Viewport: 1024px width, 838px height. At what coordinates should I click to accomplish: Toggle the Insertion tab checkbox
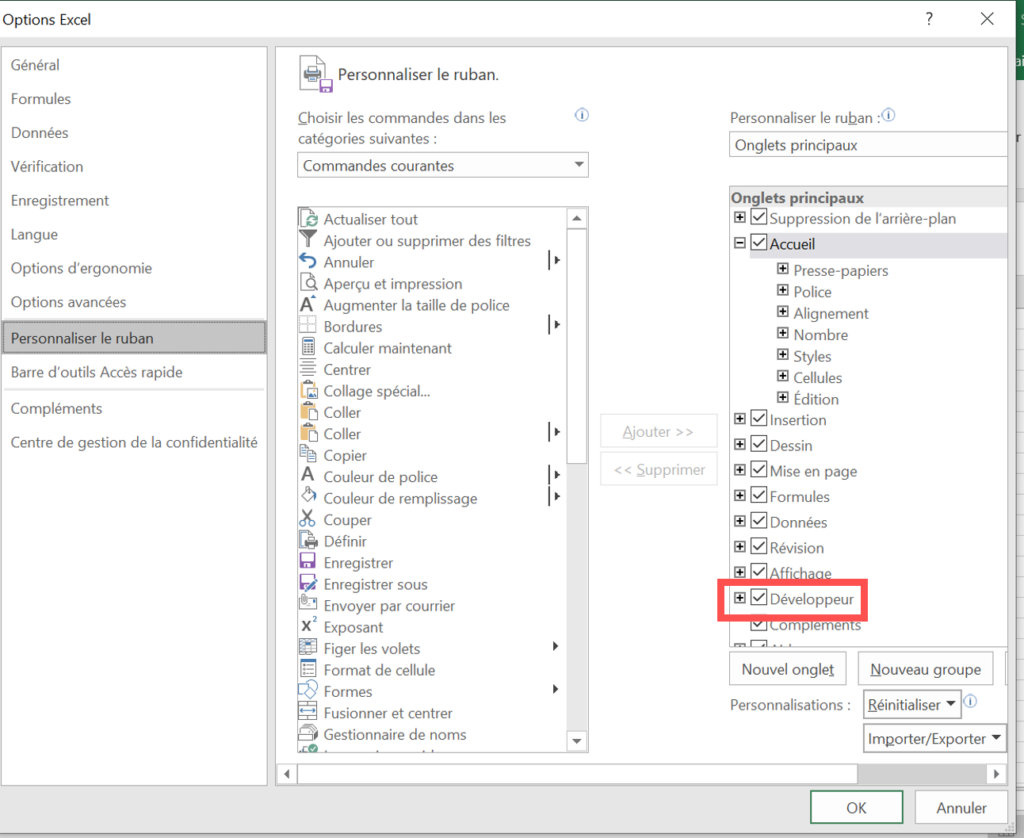759,419
